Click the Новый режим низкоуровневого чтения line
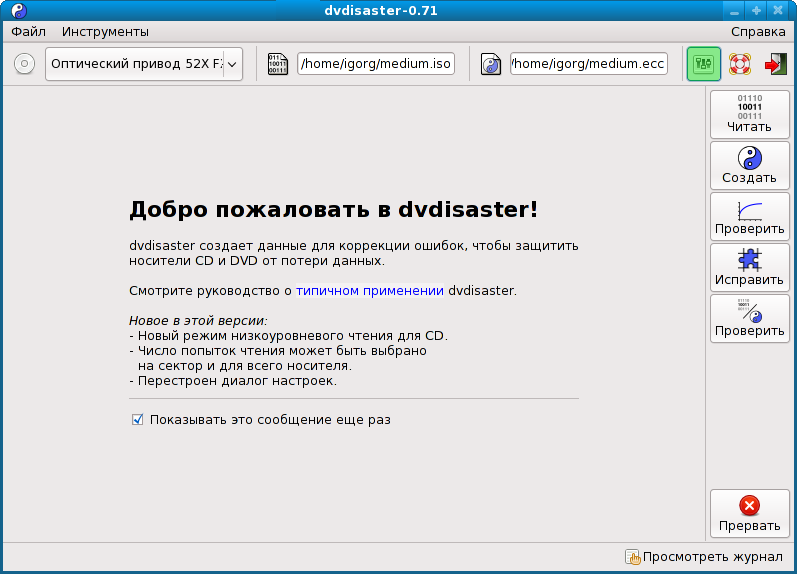This screenshot has width=797, height=574. (288, 336)
